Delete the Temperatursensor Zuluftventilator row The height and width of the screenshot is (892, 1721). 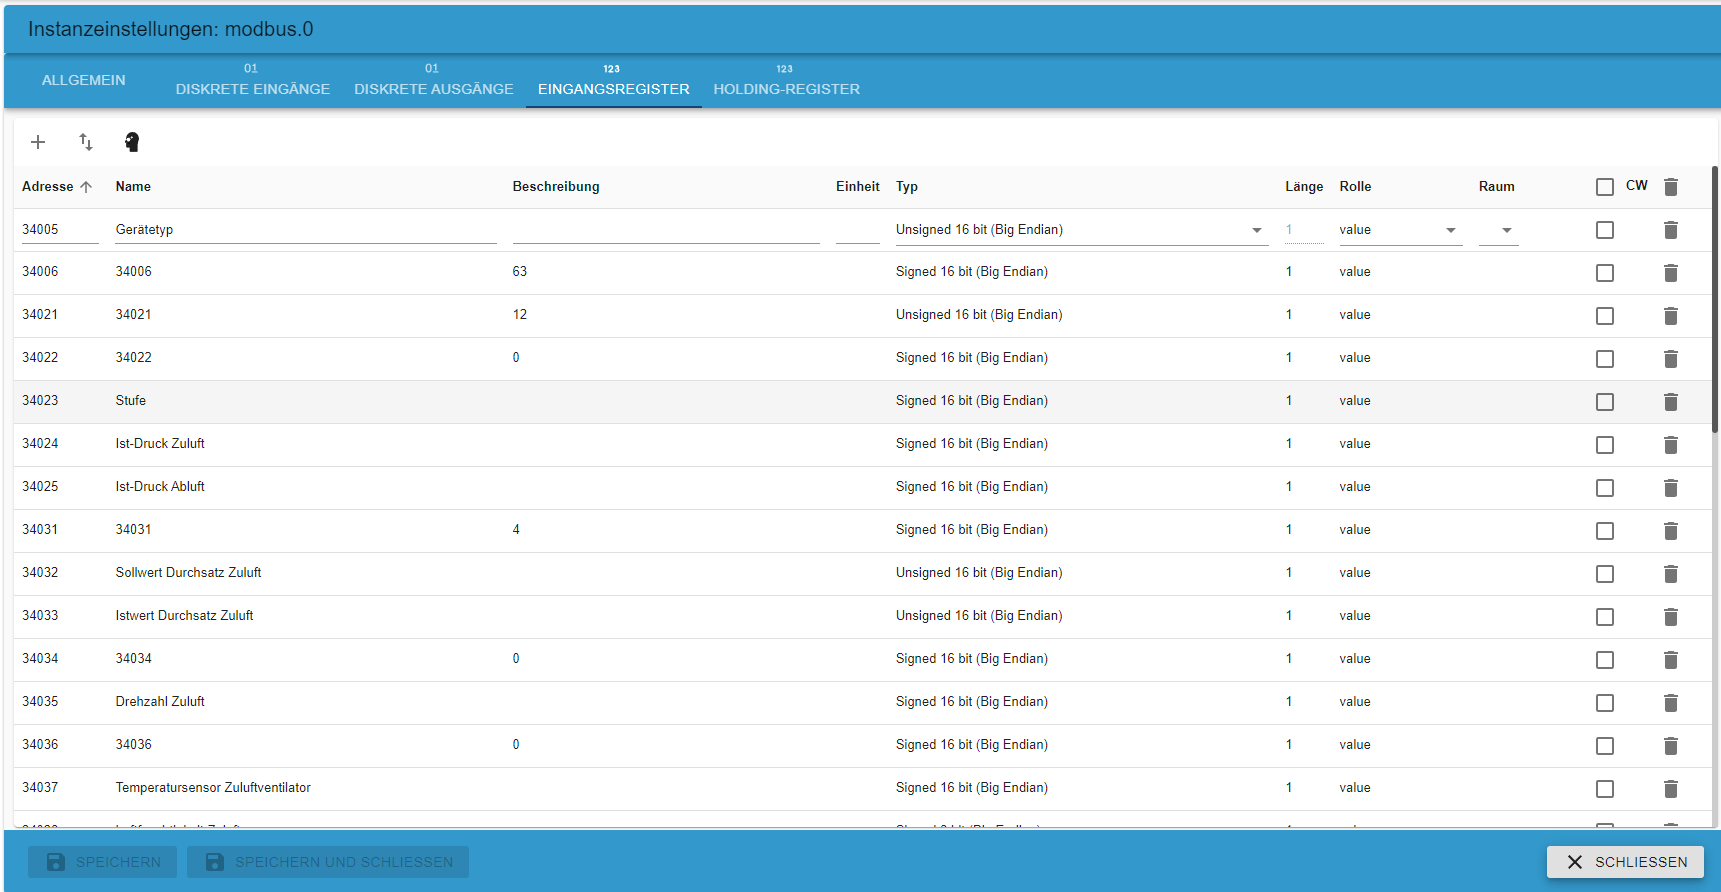[1671, 789]
